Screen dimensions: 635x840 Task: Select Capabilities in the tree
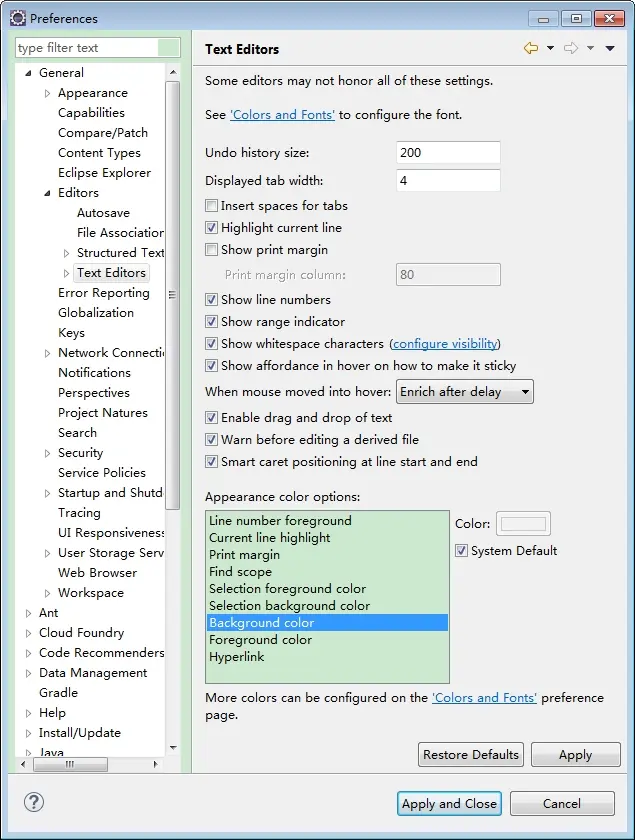coord(91,112)
